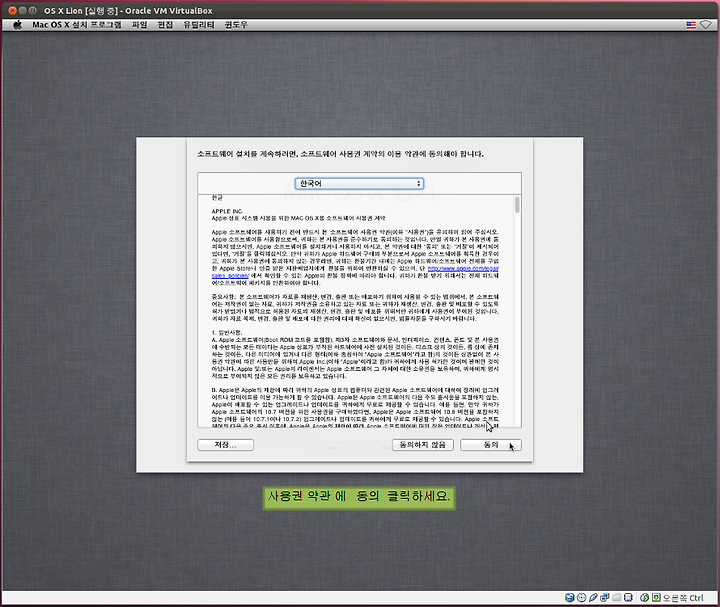This screenshot has width=720, height=607.
Task: Click the hard disk activity status icon
Action: pyautogui.click(x=569, y=597)
